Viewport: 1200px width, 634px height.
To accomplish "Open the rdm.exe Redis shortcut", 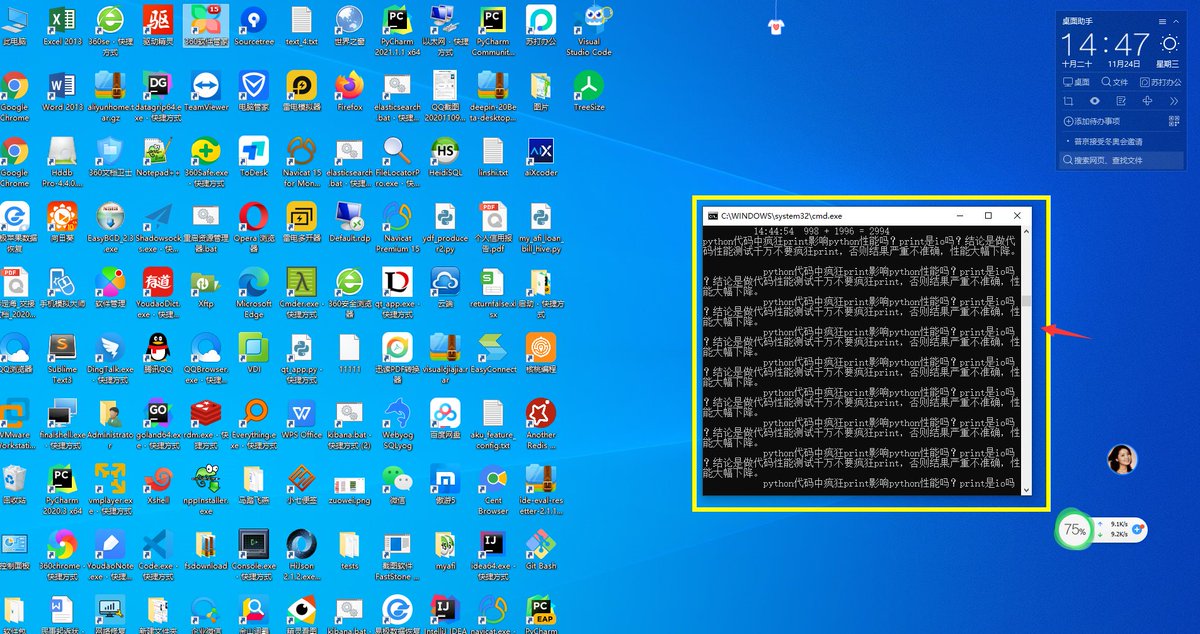I will tap(206, 423).
